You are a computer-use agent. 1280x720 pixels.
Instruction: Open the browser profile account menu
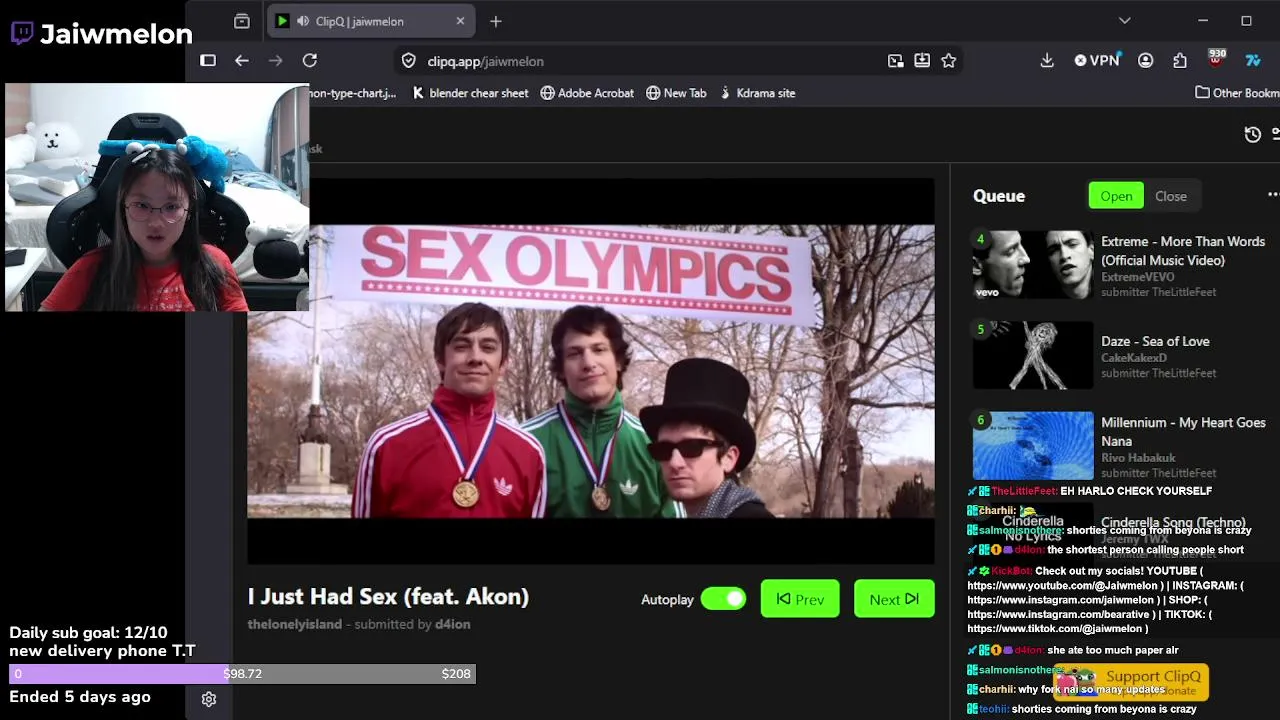click(x=1146, y=61)
